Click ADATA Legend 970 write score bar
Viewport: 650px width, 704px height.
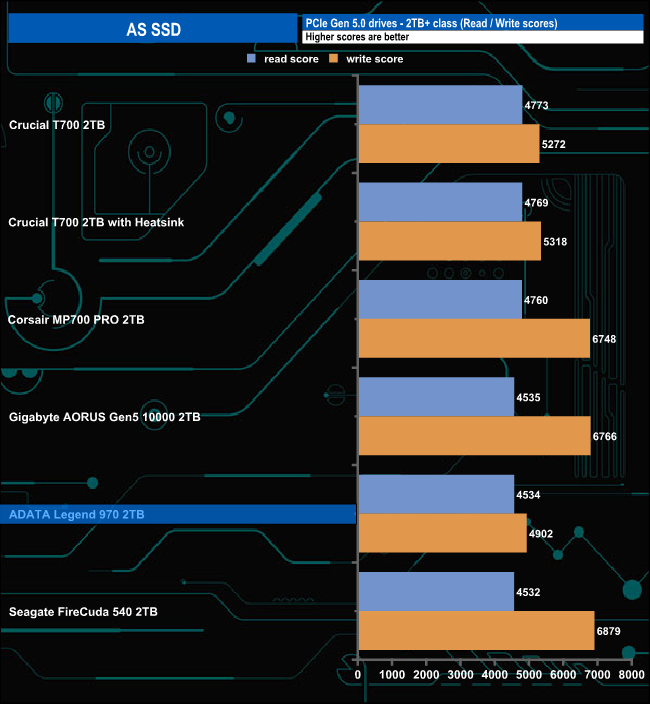click(x=443, y=533)
